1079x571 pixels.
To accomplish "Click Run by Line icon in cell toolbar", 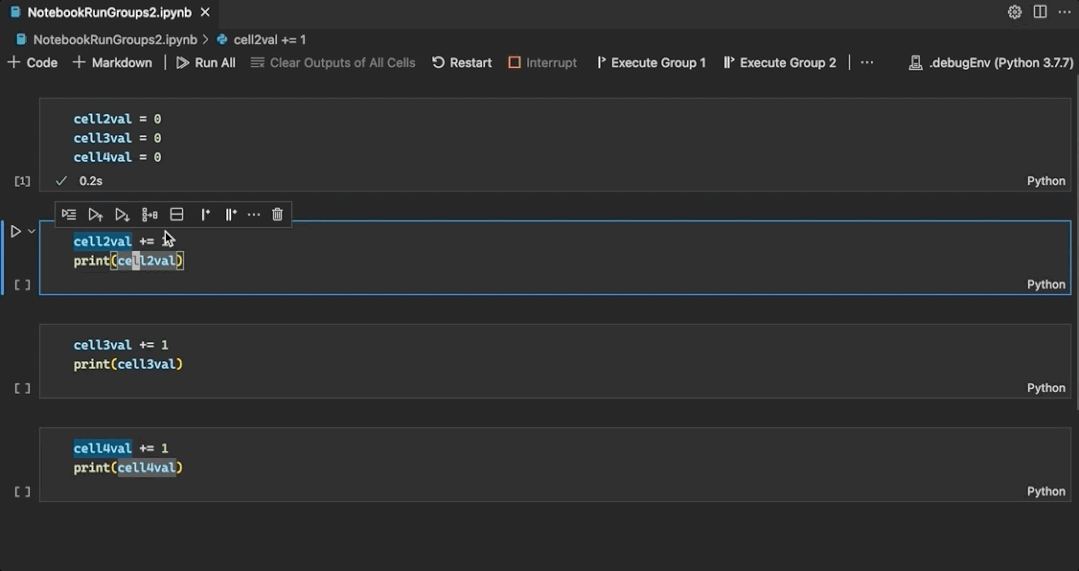I will pos(69,214).
